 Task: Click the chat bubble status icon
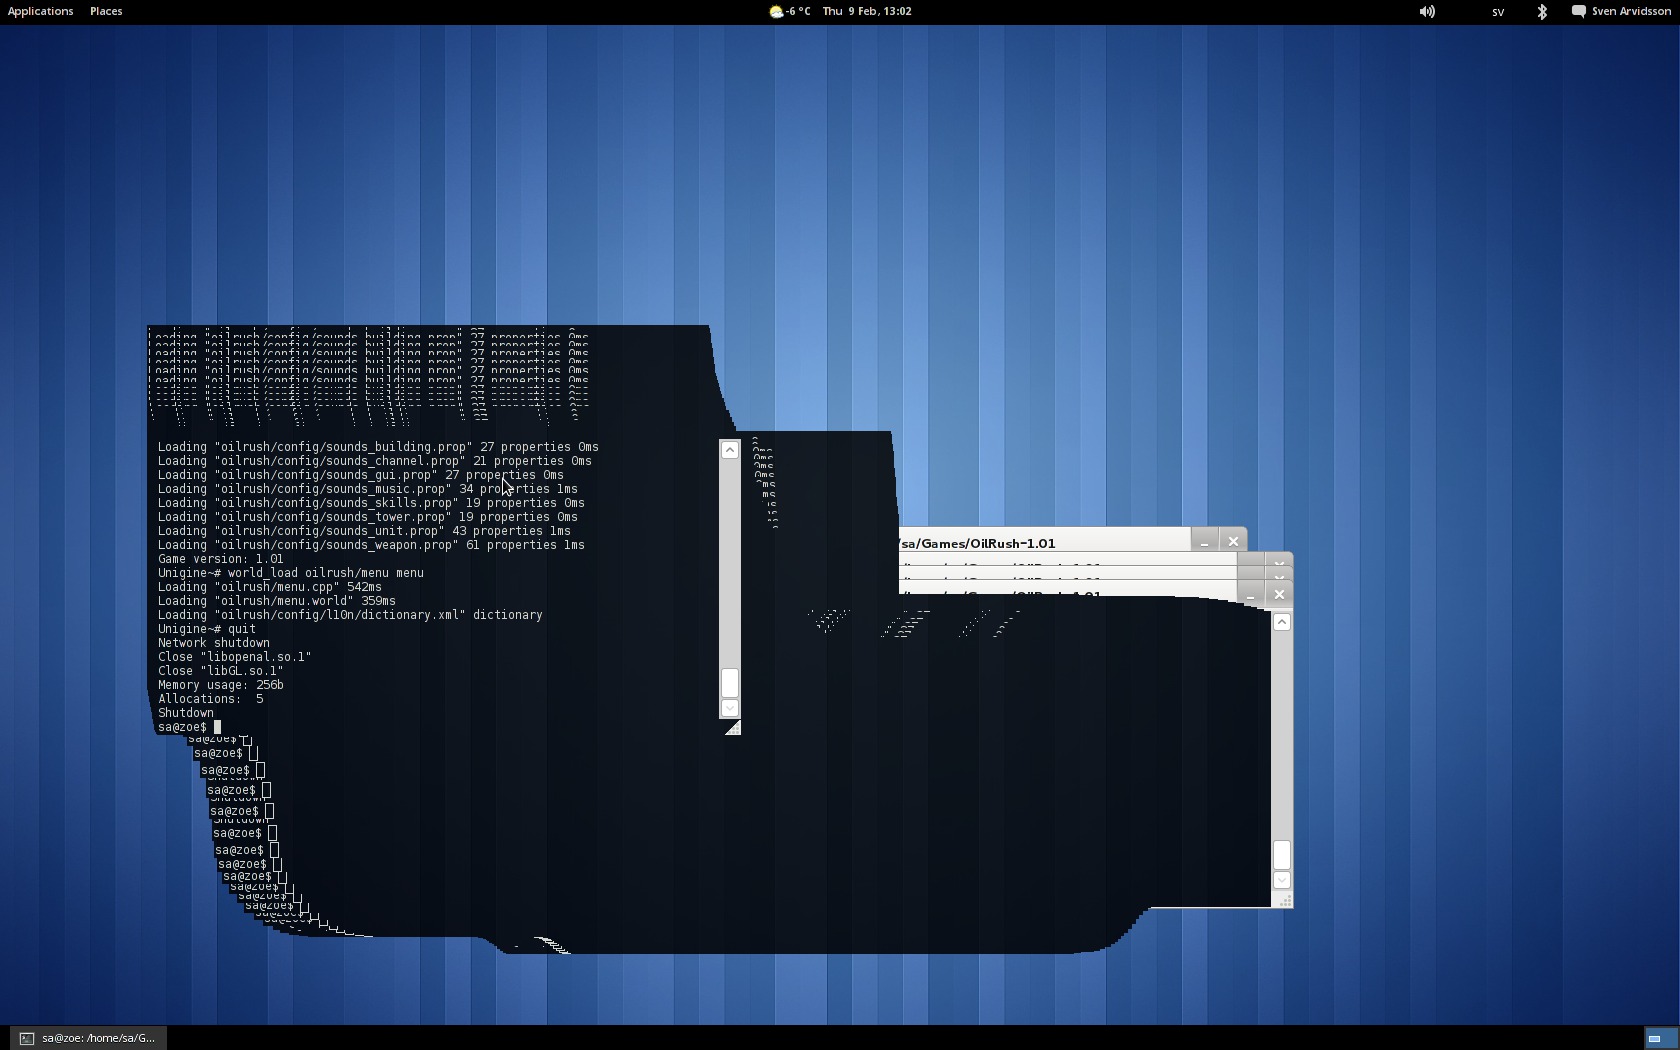click(x=1578, y=11)
